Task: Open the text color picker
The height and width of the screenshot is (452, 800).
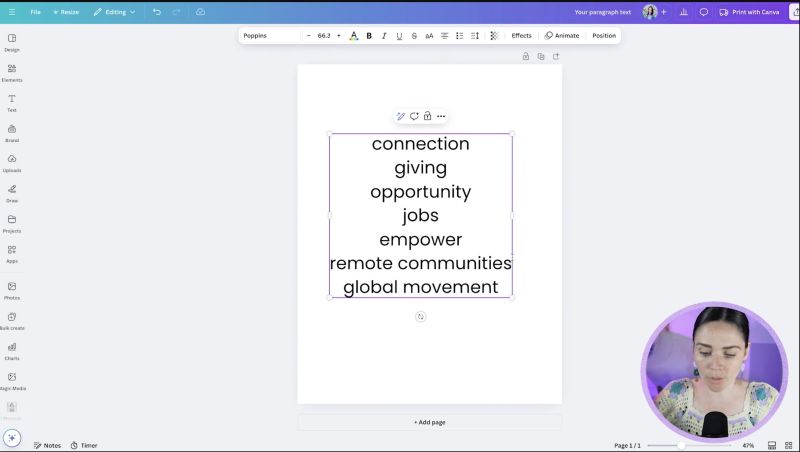Action: point(354,36)
